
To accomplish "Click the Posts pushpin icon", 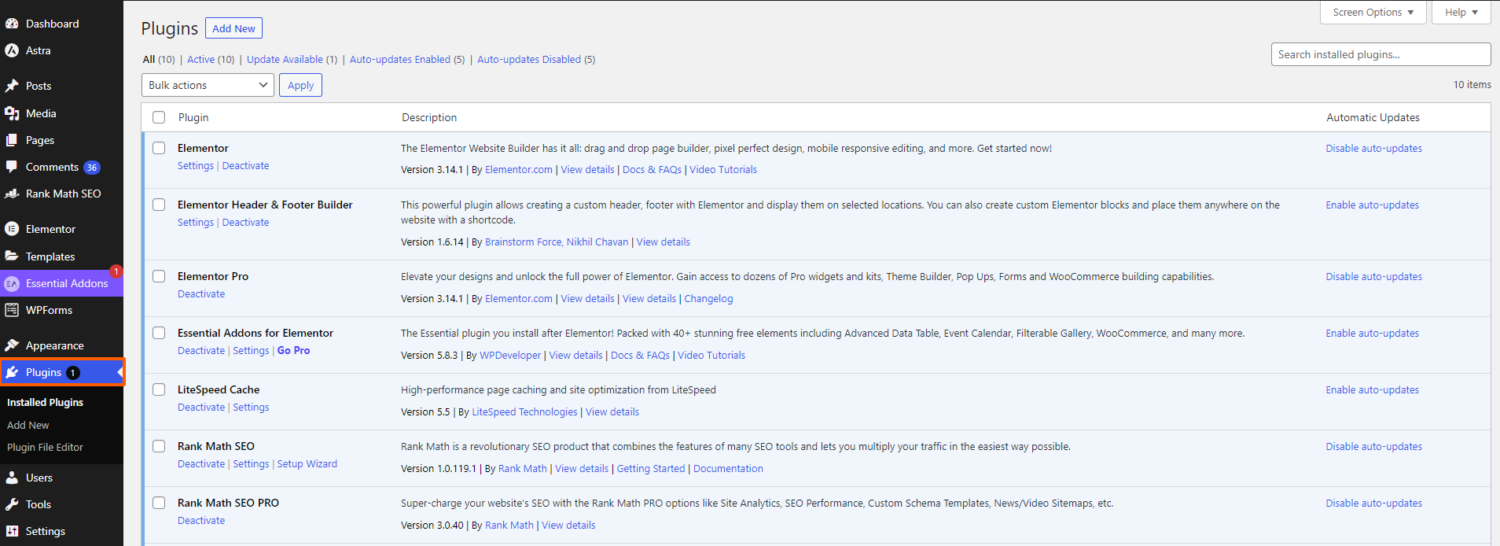I will [x=12, y=86].
